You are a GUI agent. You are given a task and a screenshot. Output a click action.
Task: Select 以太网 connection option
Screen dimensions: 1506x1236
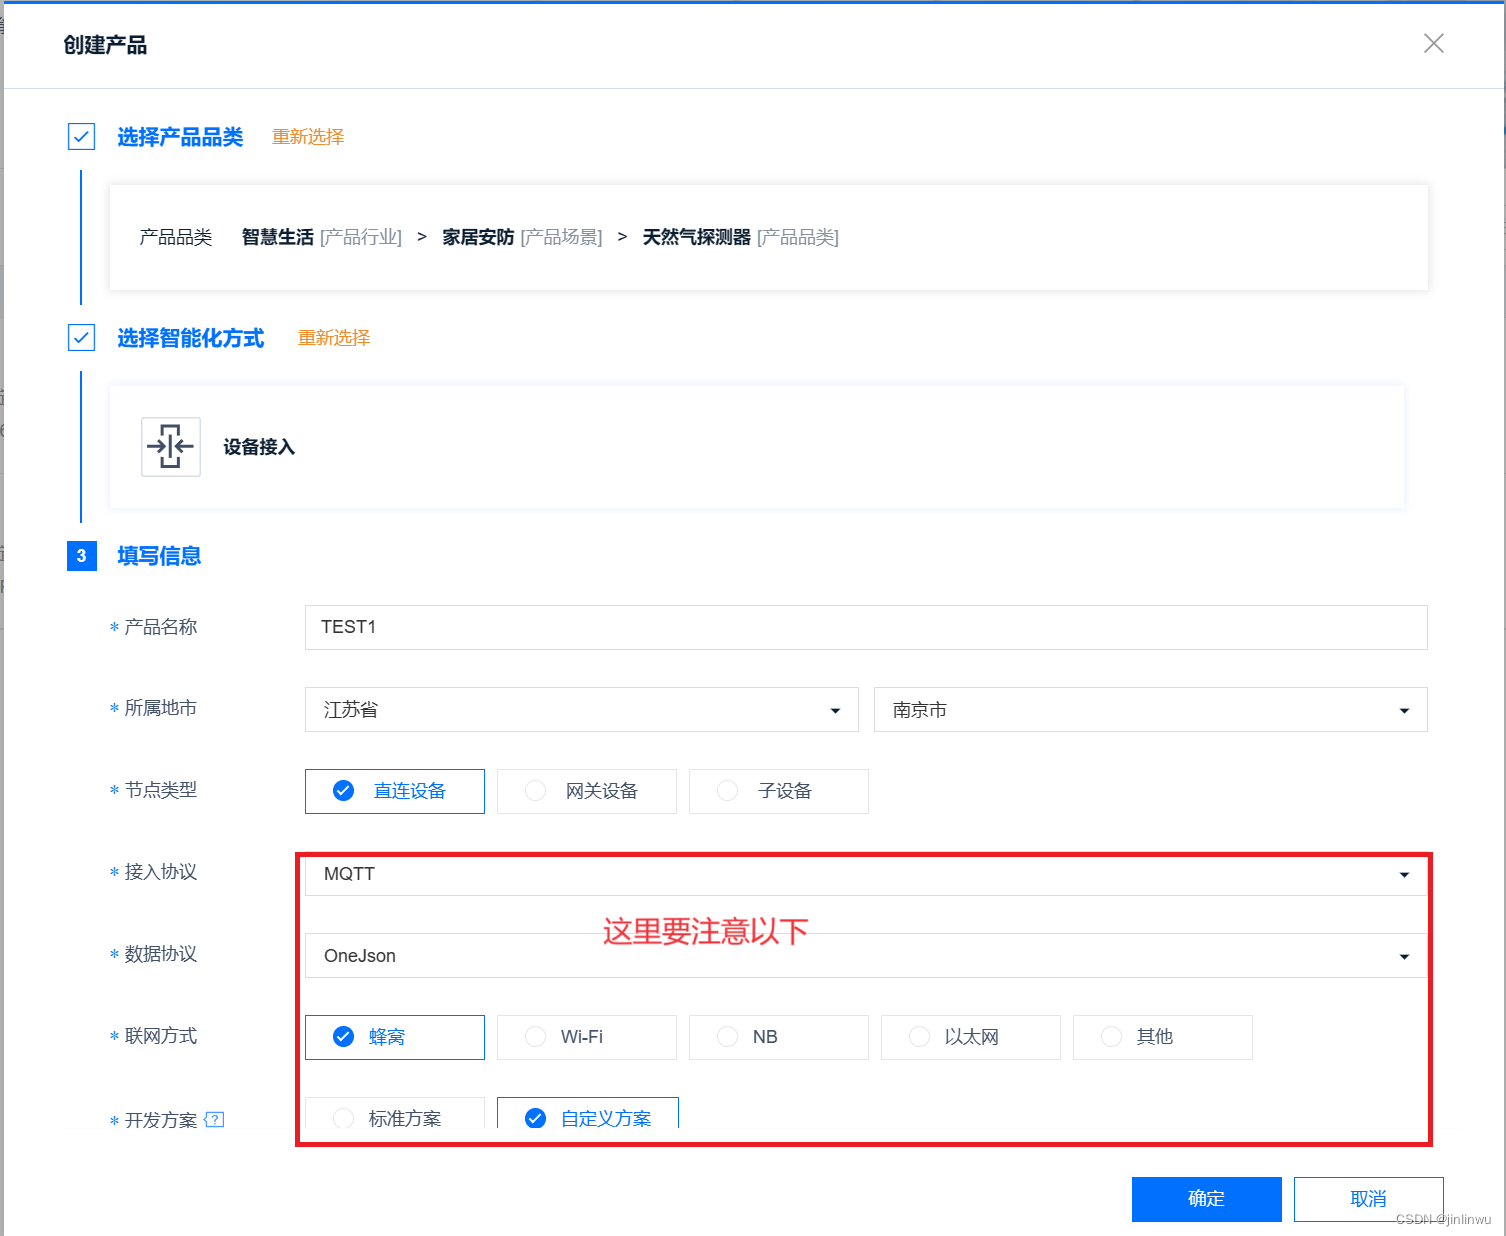pyautogui.click(x=969, y=1037)
